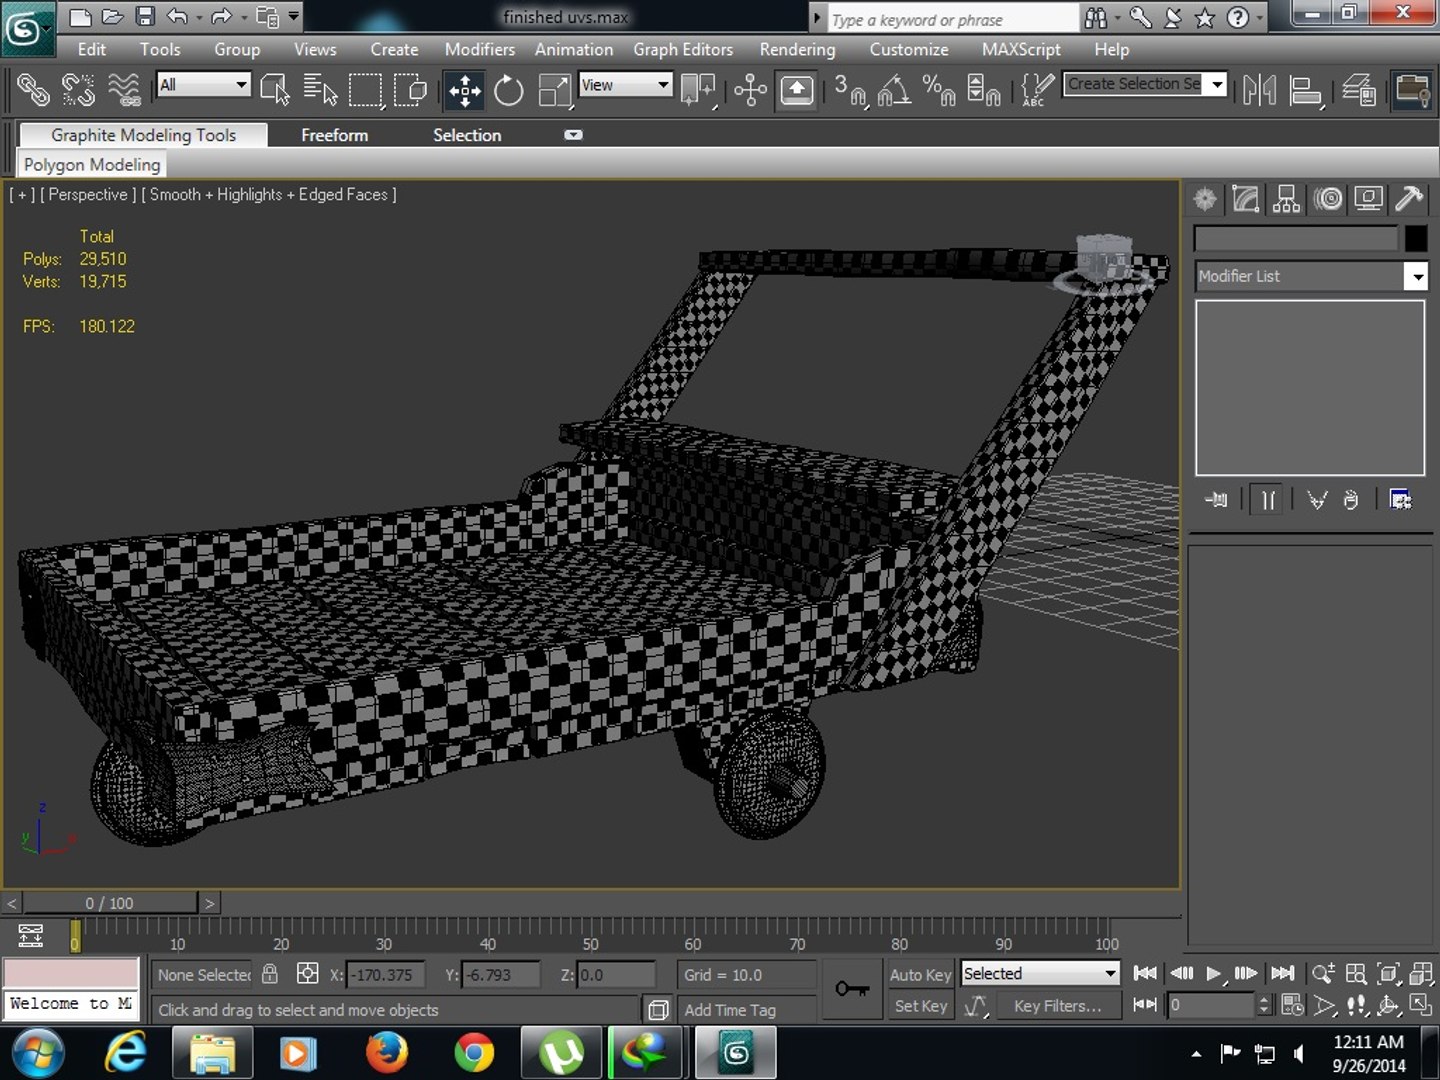Click the search keyword input field
Viewport: 1440px width, 1080px height.
click(952, 19)
